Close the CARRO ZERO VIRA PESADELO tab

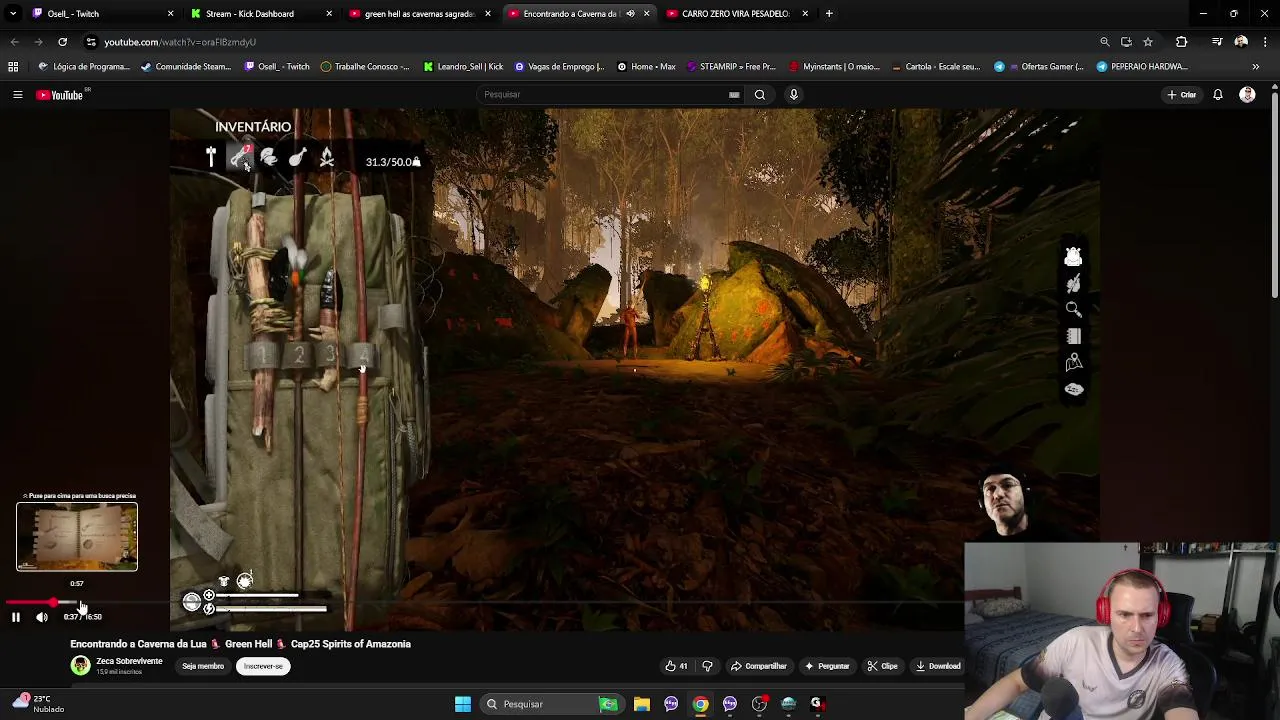(x=805, y=14)
